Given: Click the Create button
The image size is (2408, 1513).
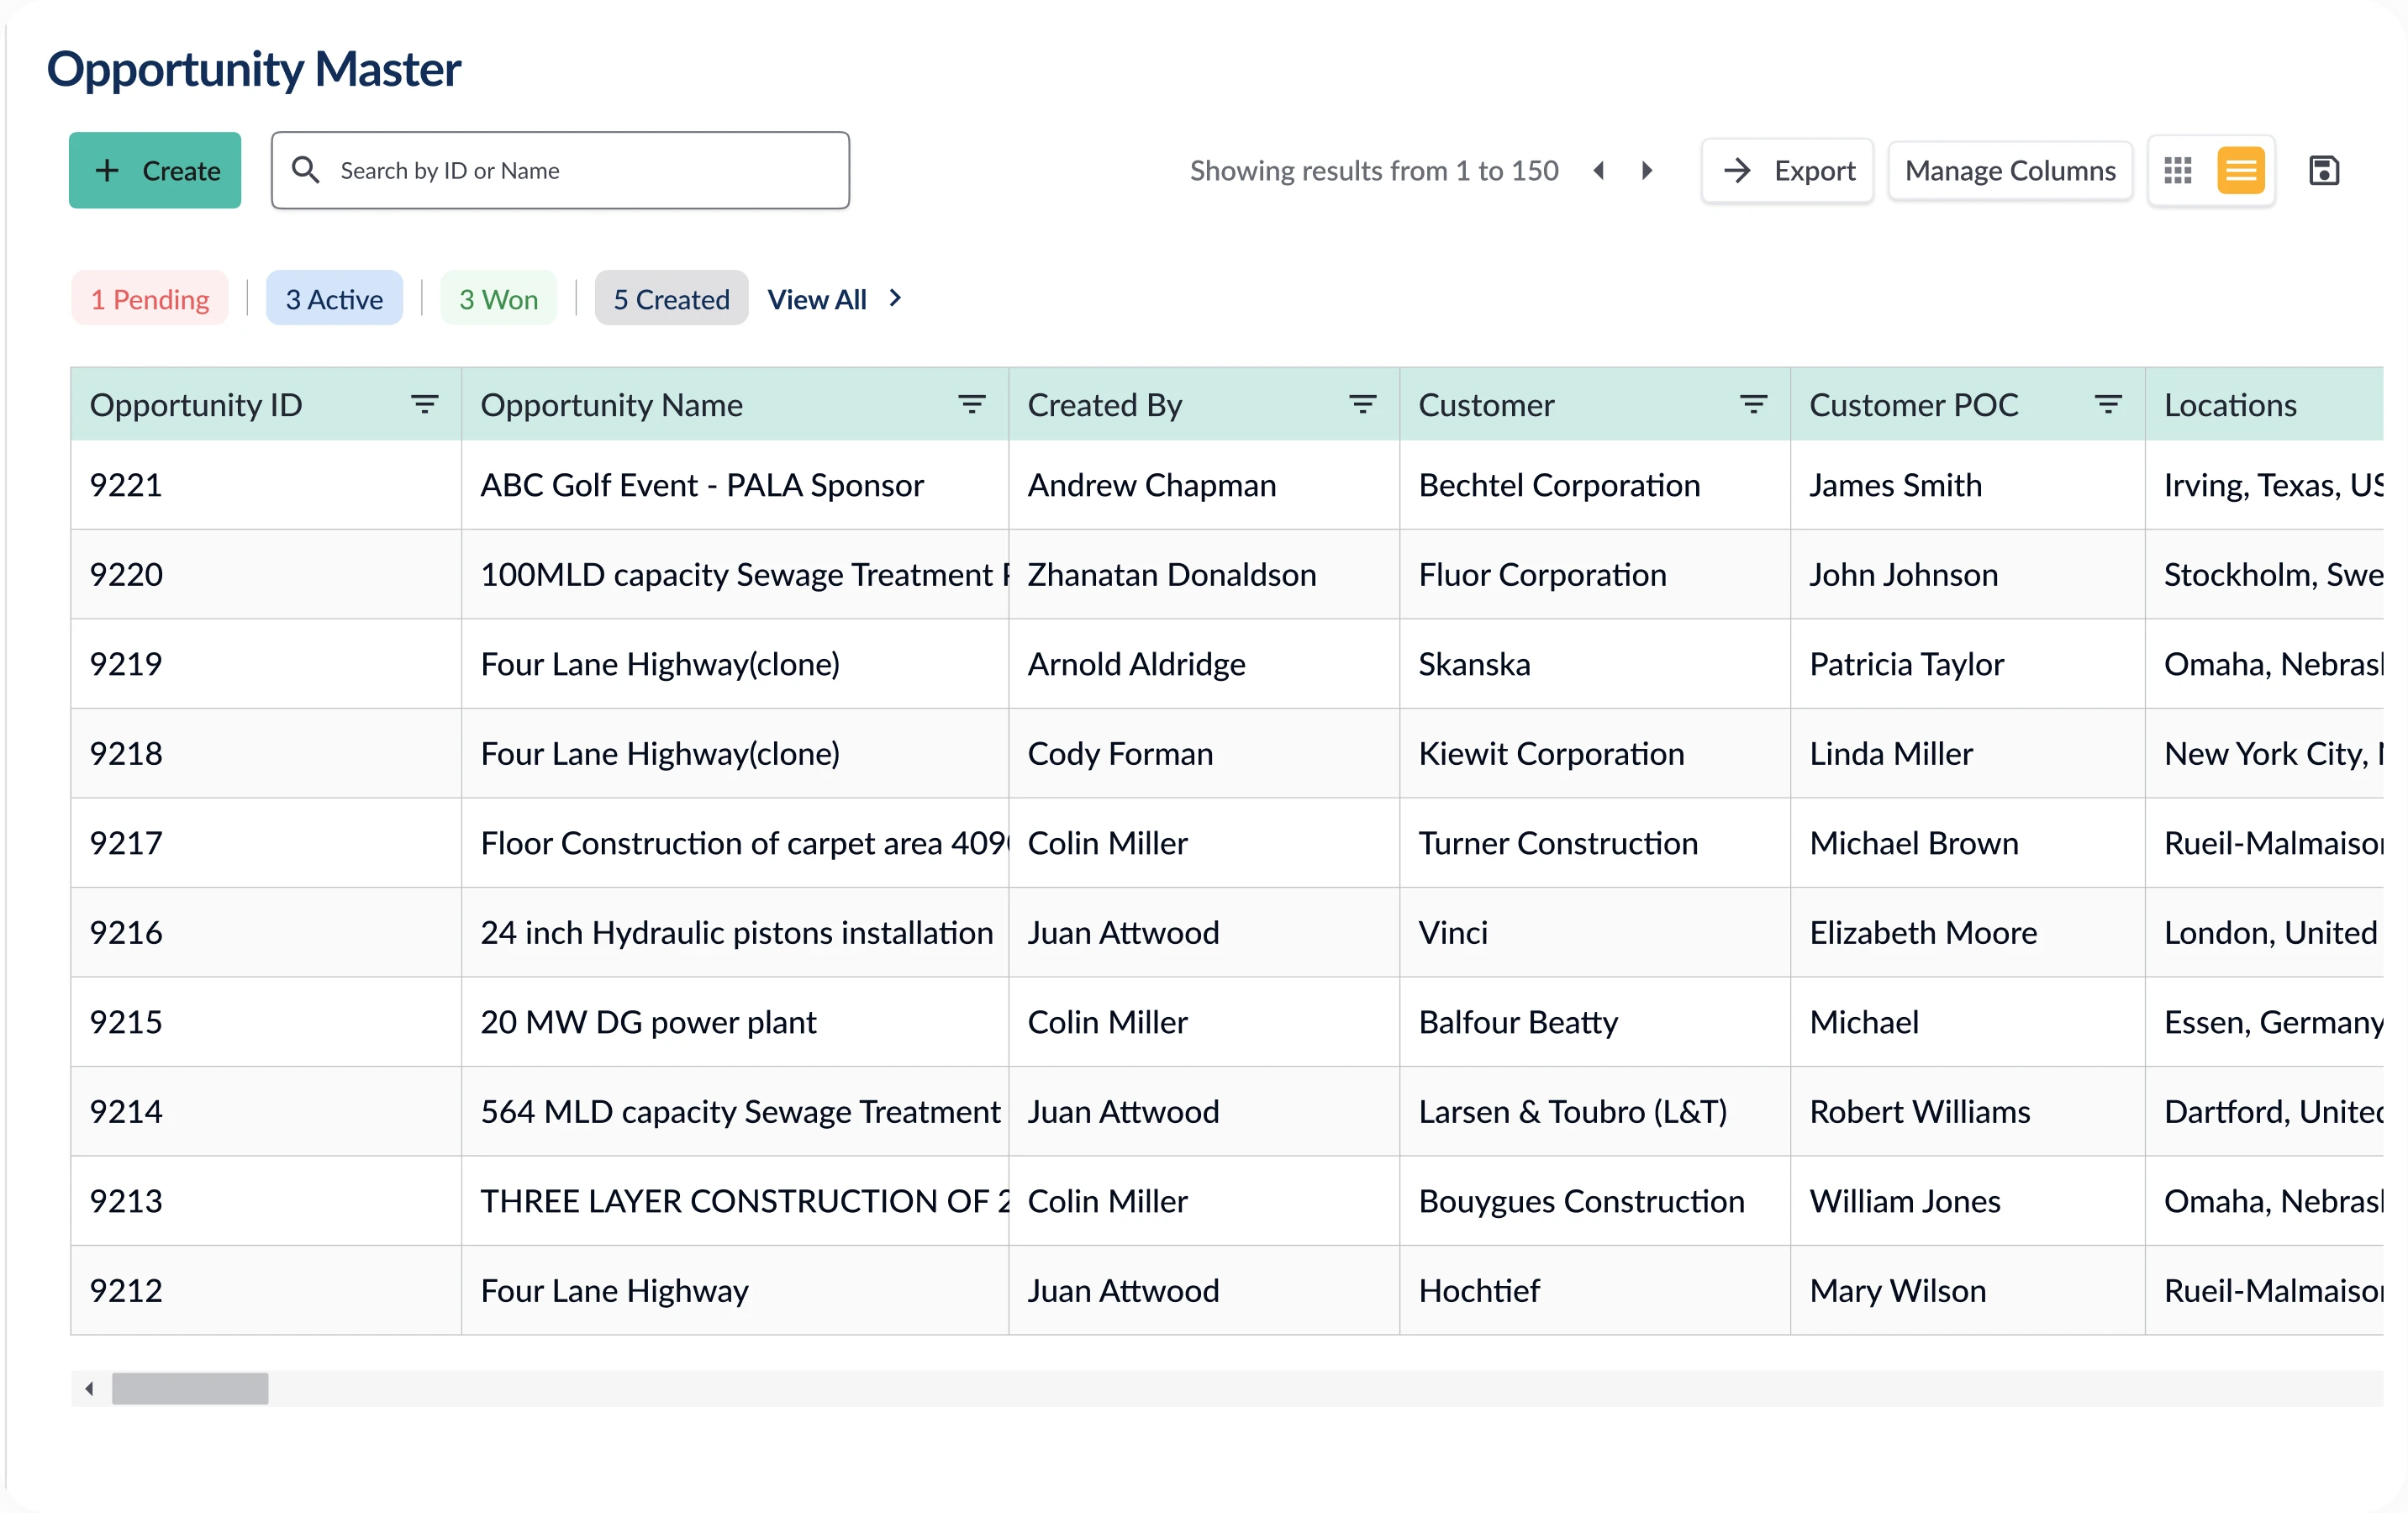Looking at the screenshot, I should pyautogui.click(x=155, y=171).
